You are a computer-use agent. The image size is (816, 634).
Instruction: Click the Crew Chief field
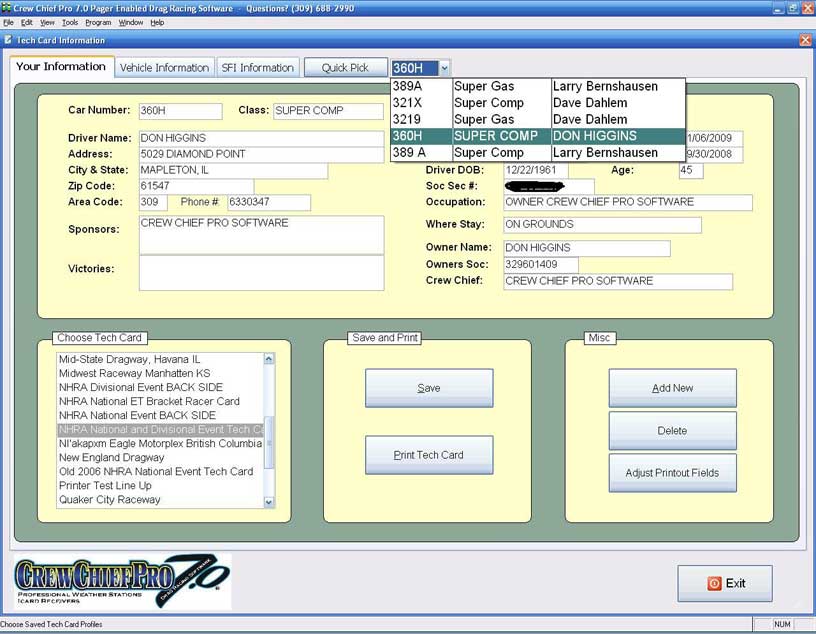pos(618,281)
